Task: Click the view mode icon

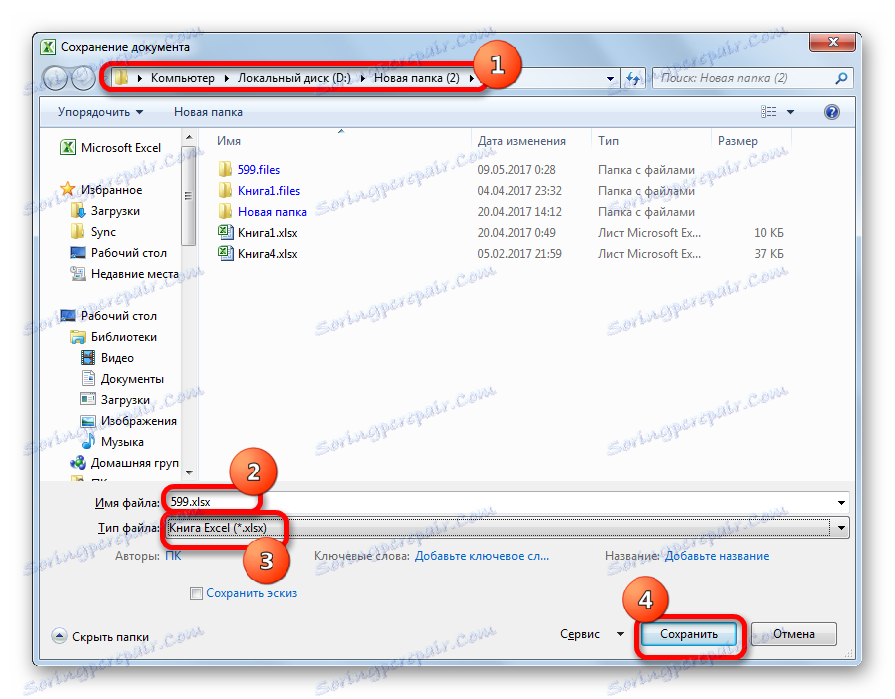Action: coord(768,112)
